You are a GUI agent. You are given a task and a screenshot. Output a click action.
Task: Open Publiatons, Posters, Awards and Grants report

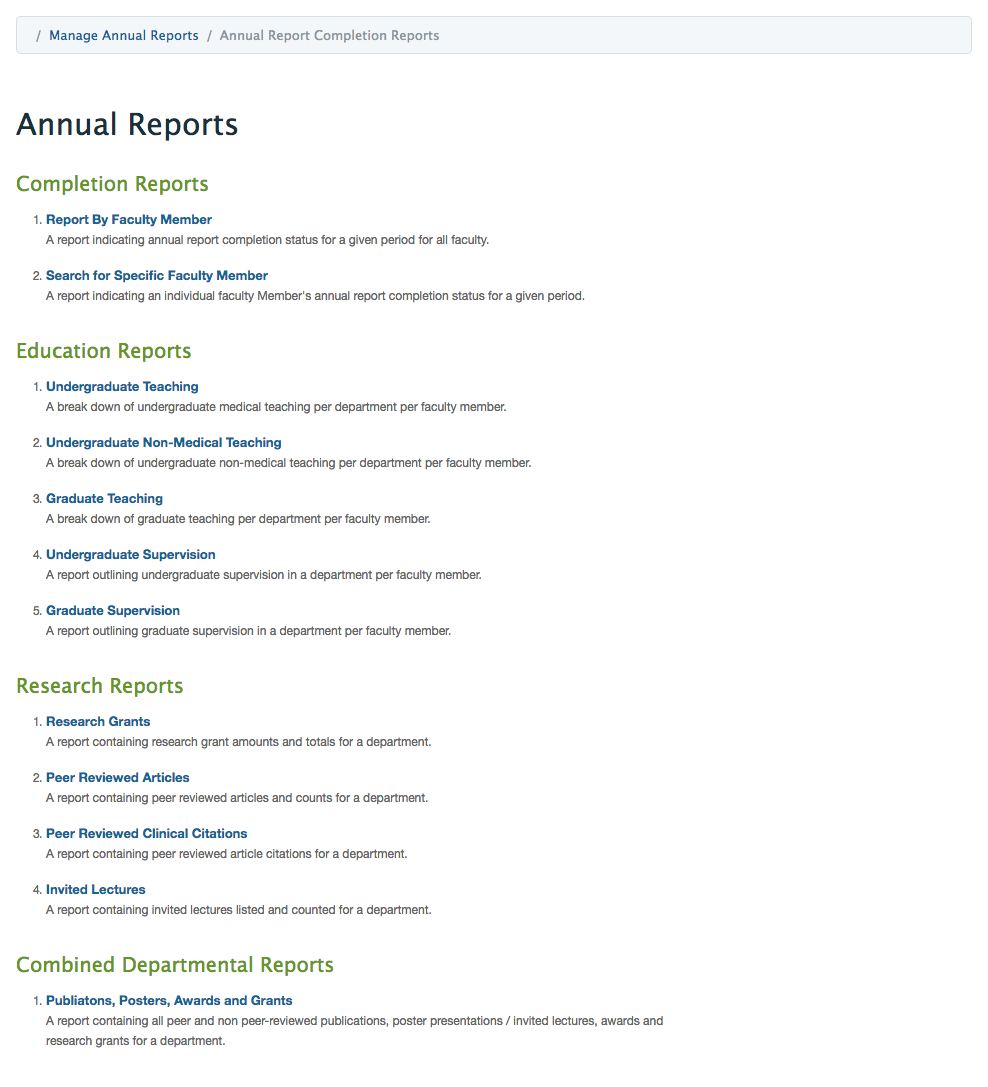click(169, 1001)
